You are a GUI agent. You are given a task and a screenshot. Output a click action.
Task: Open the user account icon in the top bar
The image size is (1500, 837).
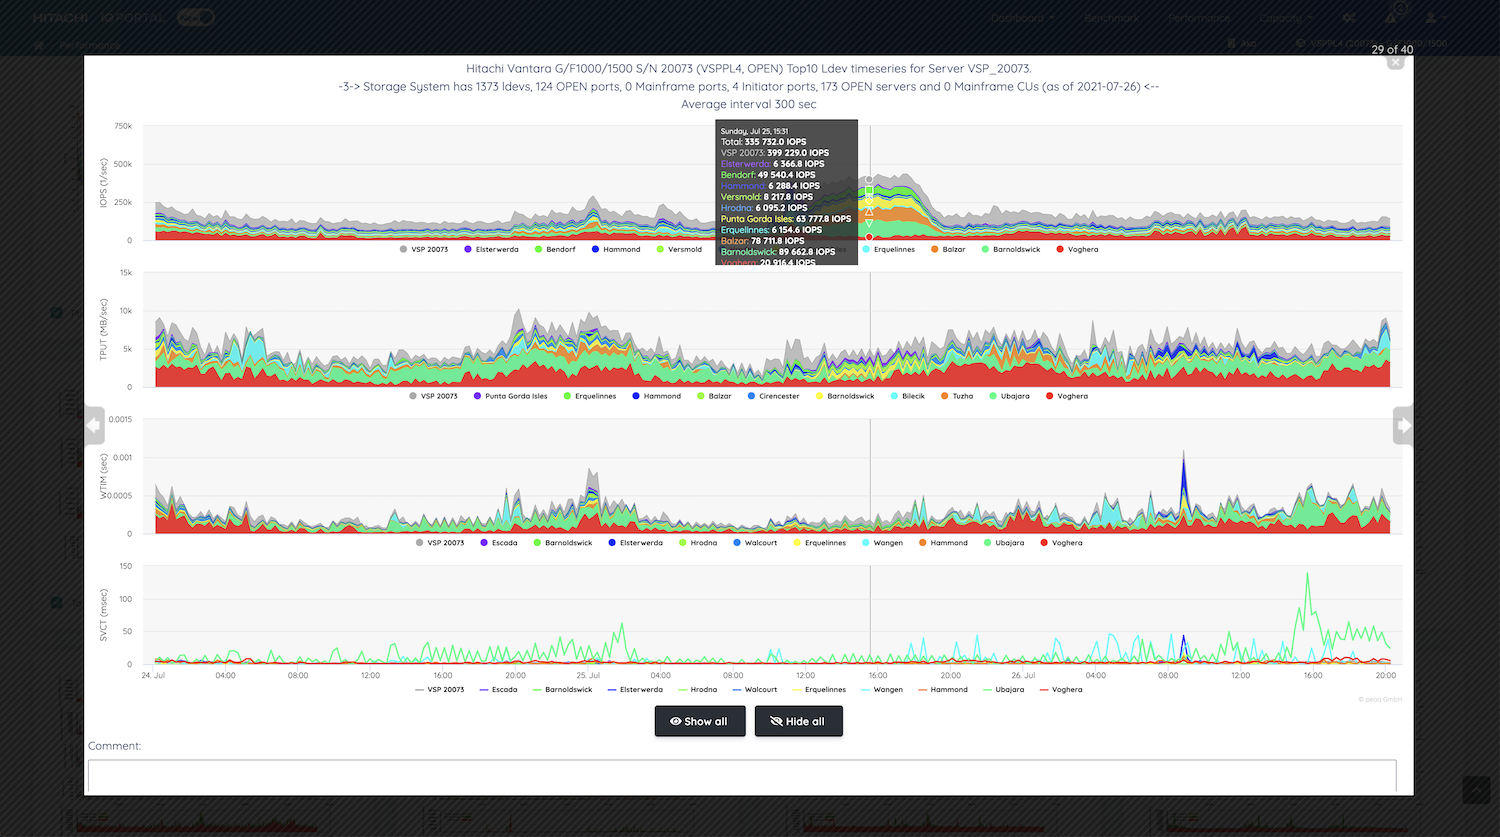click(x=1431, y=18)
